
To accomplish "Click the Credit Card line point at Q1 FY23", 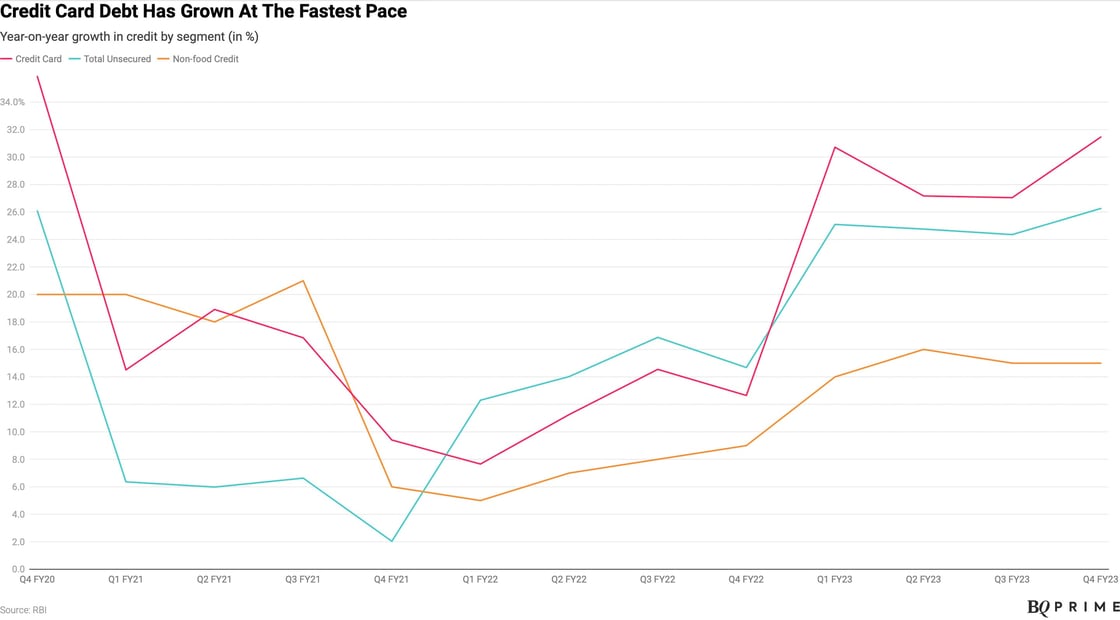I will (x=835, y=147).
